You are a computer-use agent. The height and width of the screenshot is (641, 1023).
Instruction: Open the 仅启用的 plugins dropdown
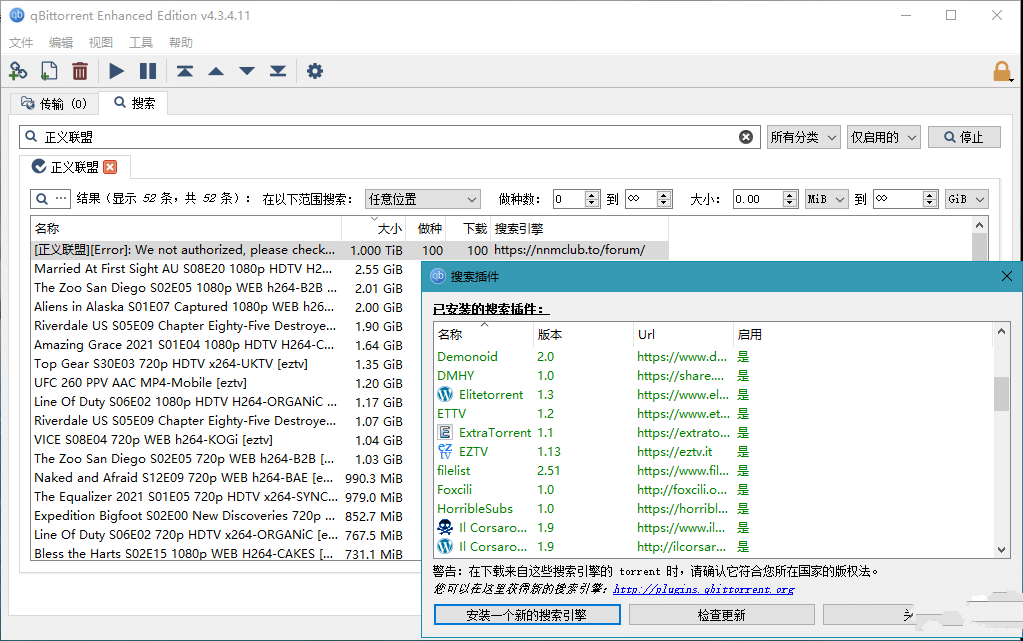click(x=883, y=137)
